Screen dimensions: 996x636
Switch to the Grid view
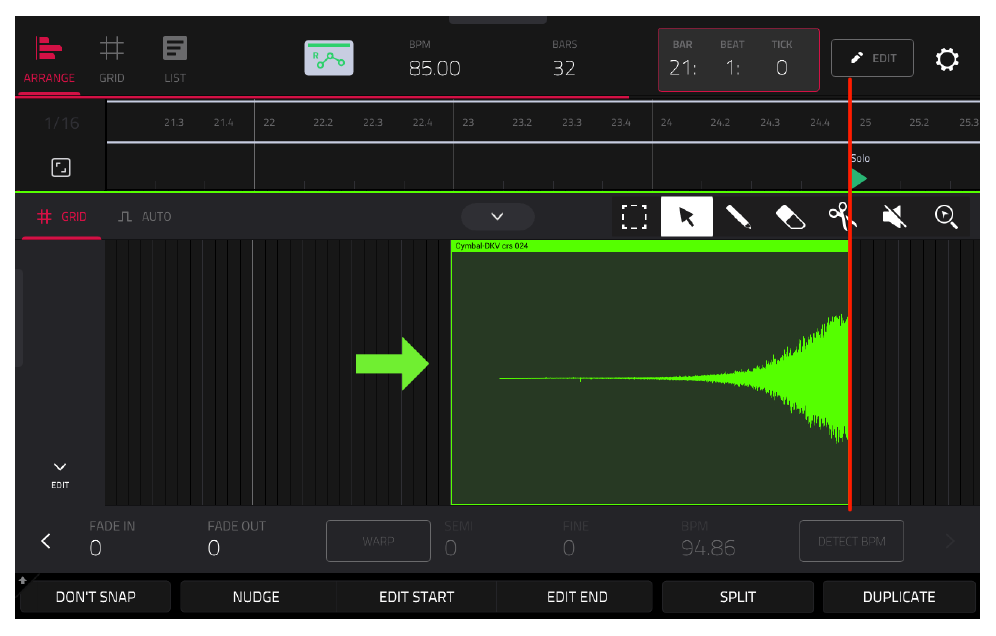(111, 60)
